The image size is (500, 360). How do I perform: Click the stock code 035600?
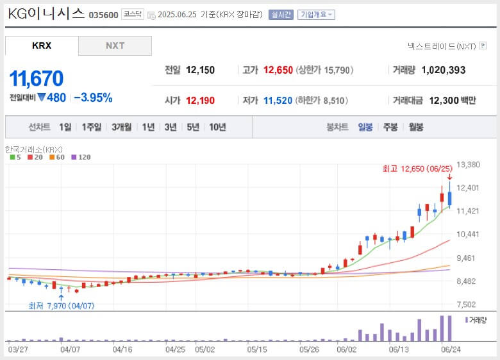[103, 15]
